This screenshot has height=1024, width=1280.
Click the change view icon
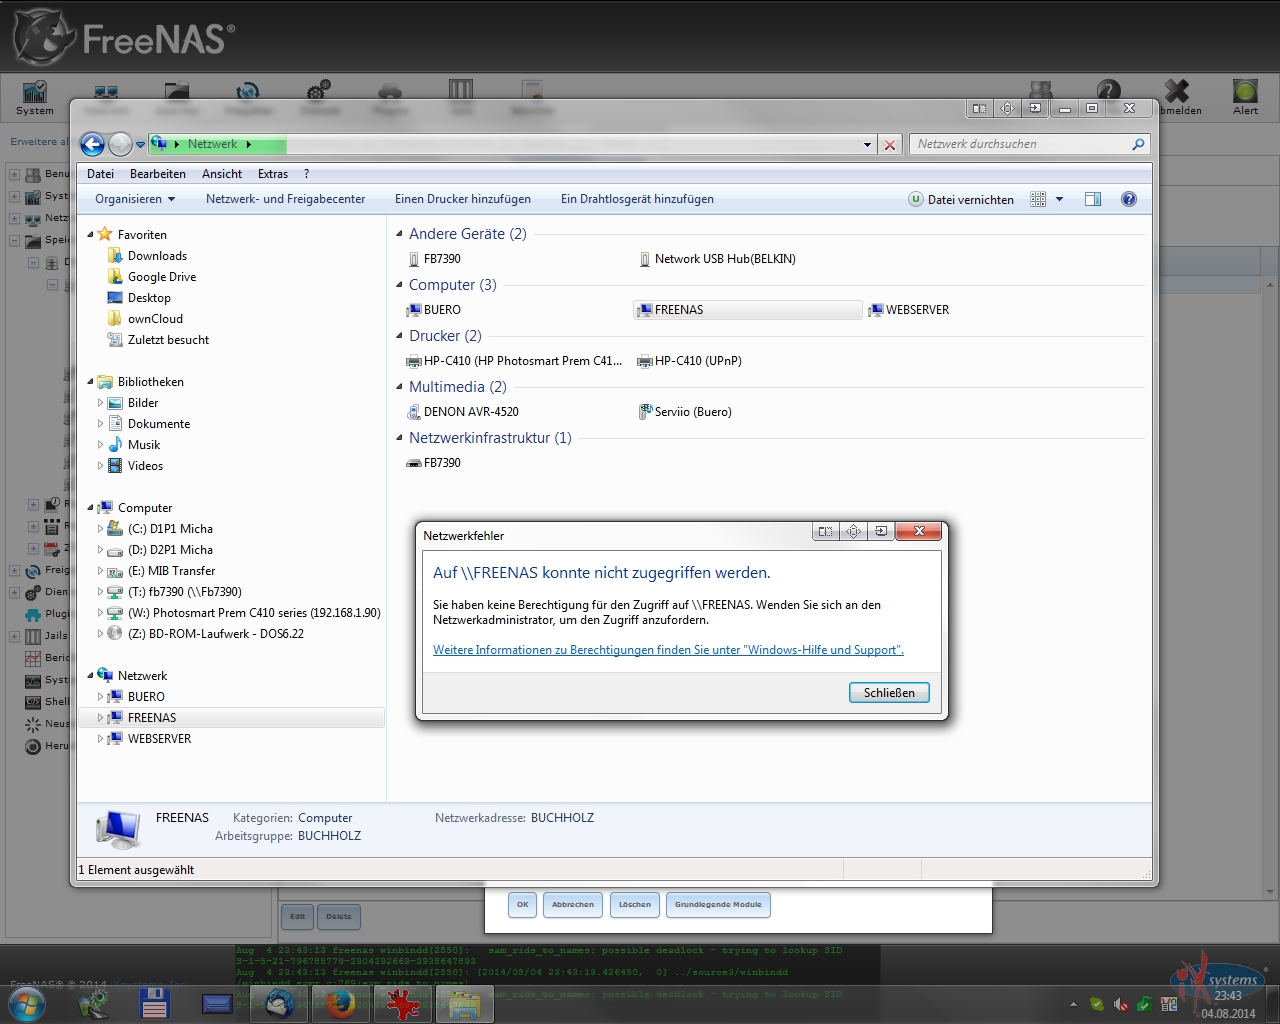pyautogui.click(x=1038, y=199)
